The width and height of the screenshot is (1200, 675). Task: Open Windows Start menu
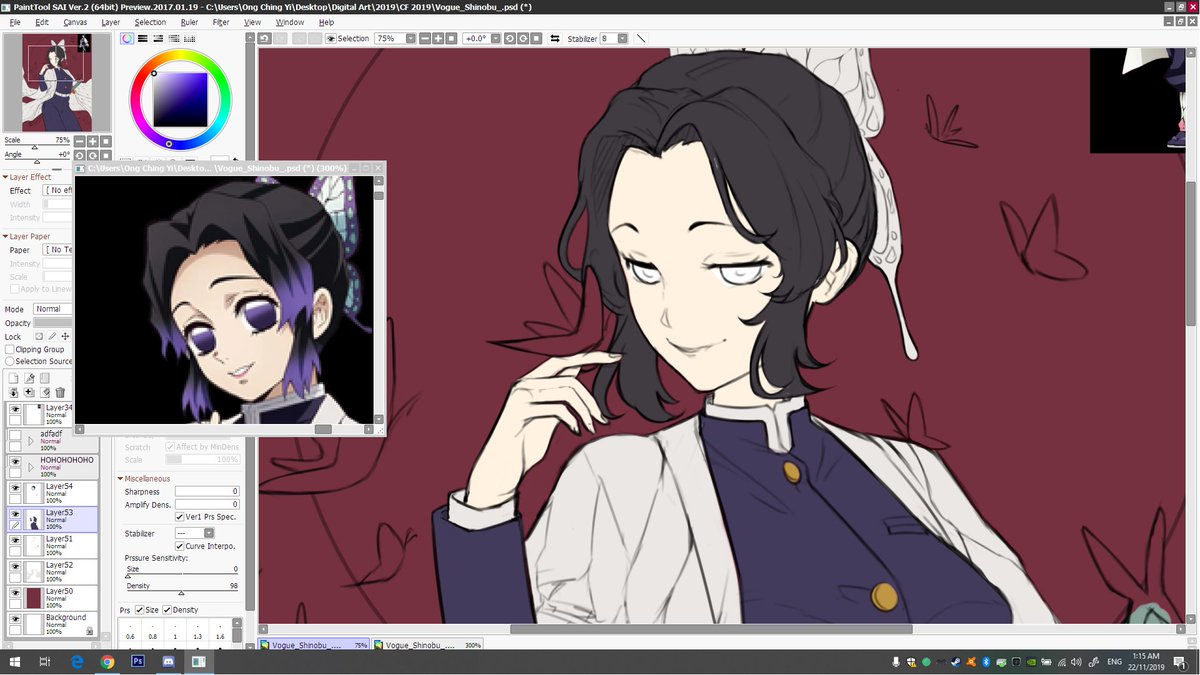[x=14, y=662]
